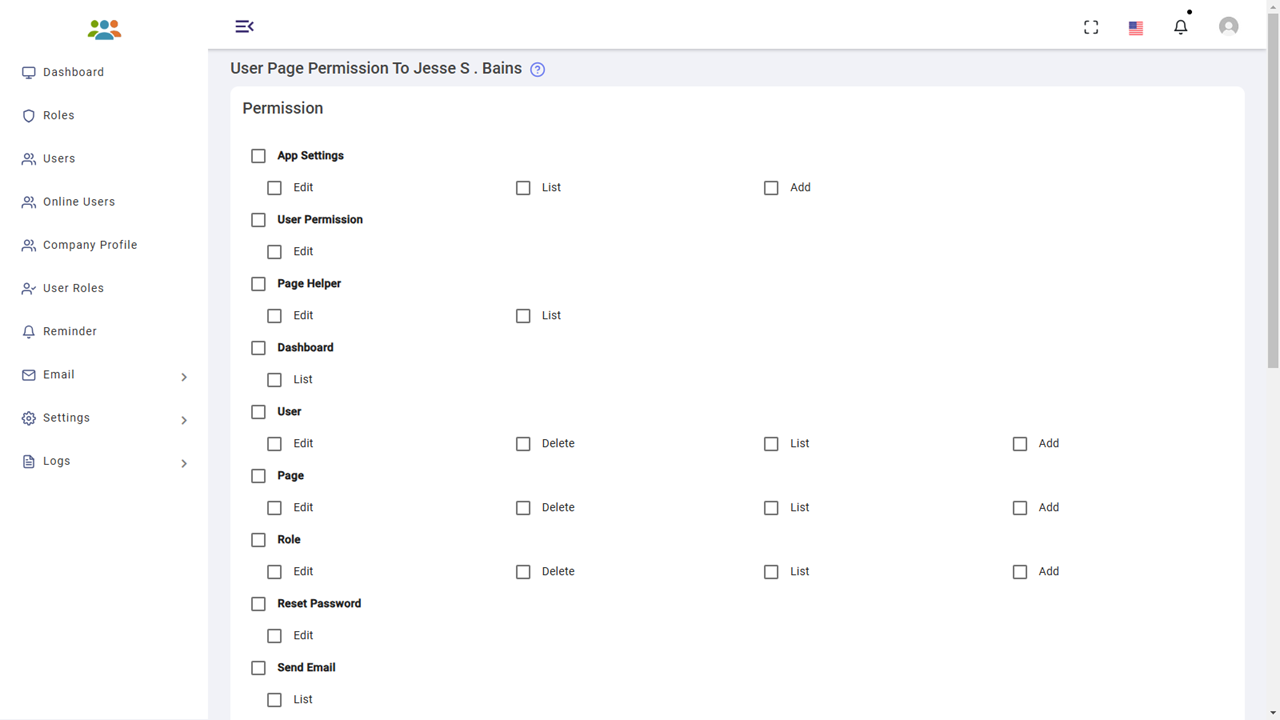Image resolution: width=1280 pixels, height=720 pixels.
Task: Click the help question mark beside the page title
Action: tap(538, 69)
